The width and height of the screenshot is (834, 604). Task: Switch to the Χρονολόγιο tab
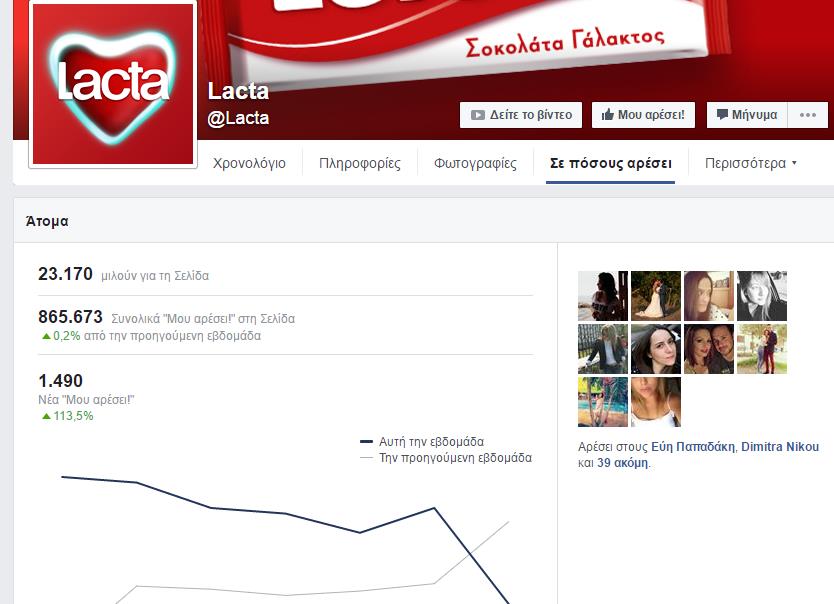pyautogui.click(x=249, y=163)
